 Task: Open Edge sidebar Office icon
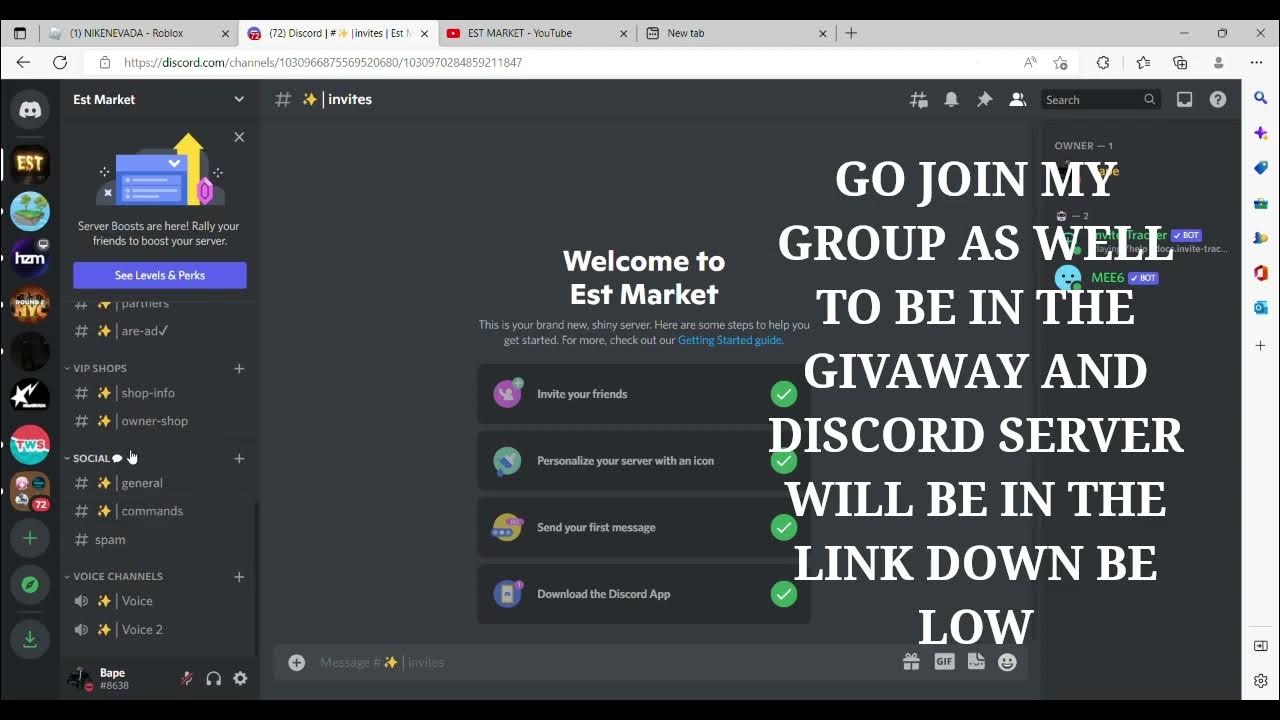[1260, 272]
